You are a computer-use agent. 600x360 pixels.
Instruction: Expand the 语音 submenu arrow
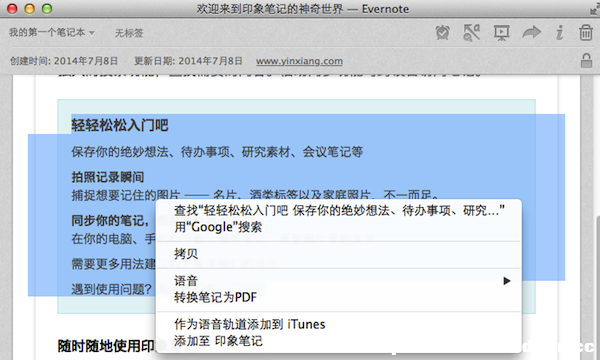pos(507,281)
